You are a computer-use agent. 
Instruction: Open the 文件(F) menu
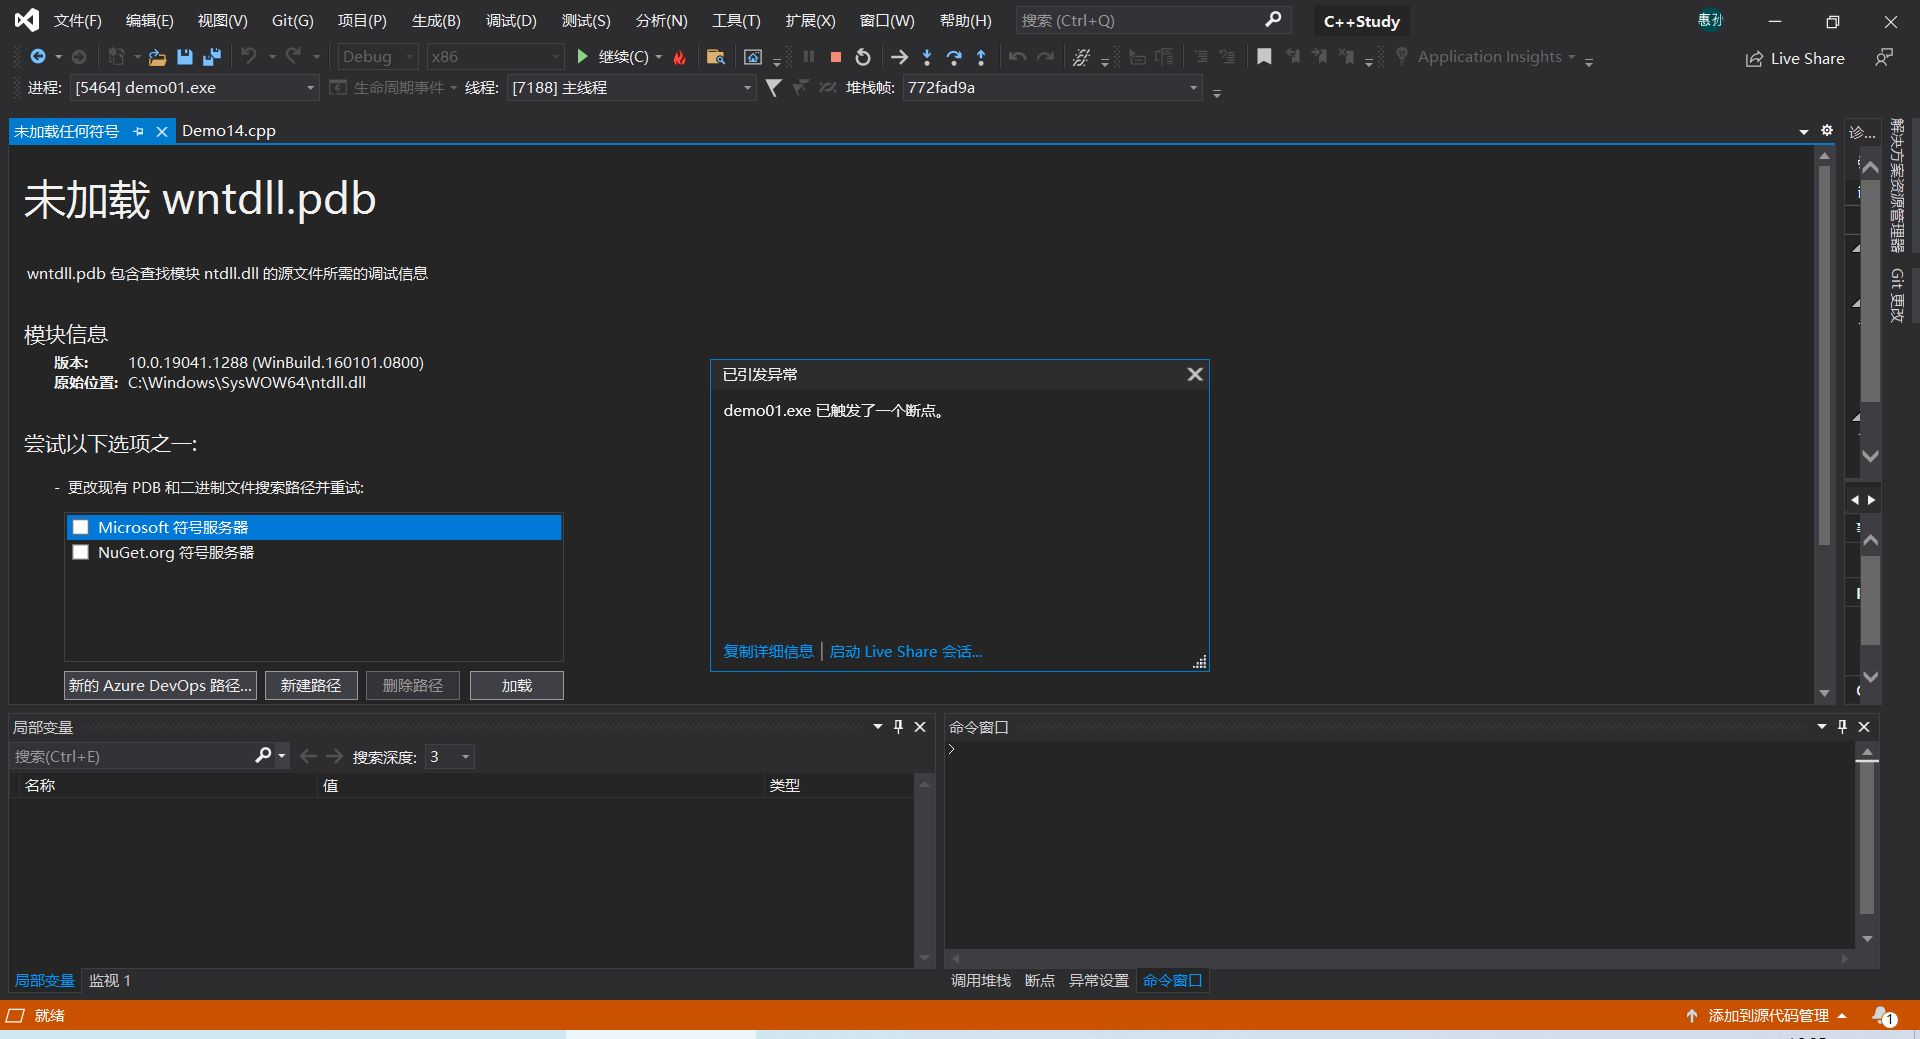[x=77, y=21]
